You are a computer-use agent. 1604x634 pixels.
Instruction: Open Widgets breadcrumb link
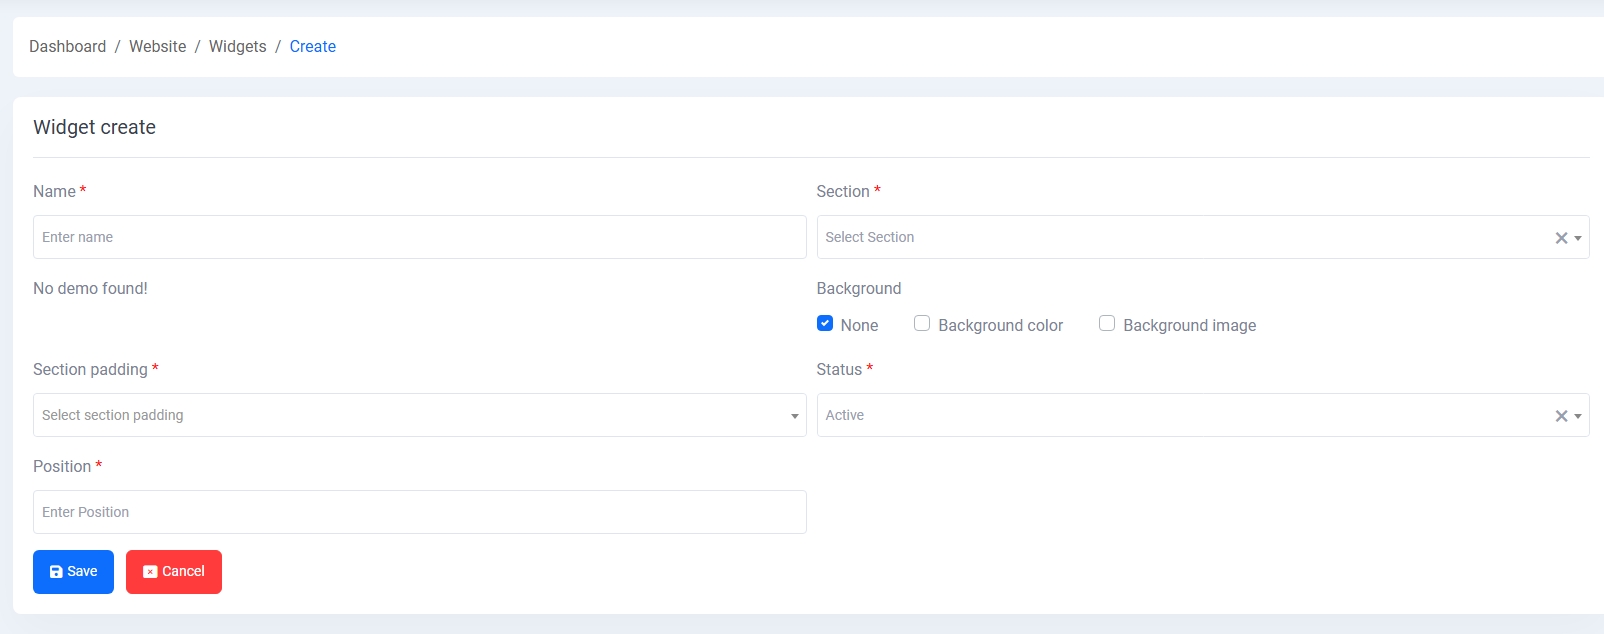click(x=238, y=47)
